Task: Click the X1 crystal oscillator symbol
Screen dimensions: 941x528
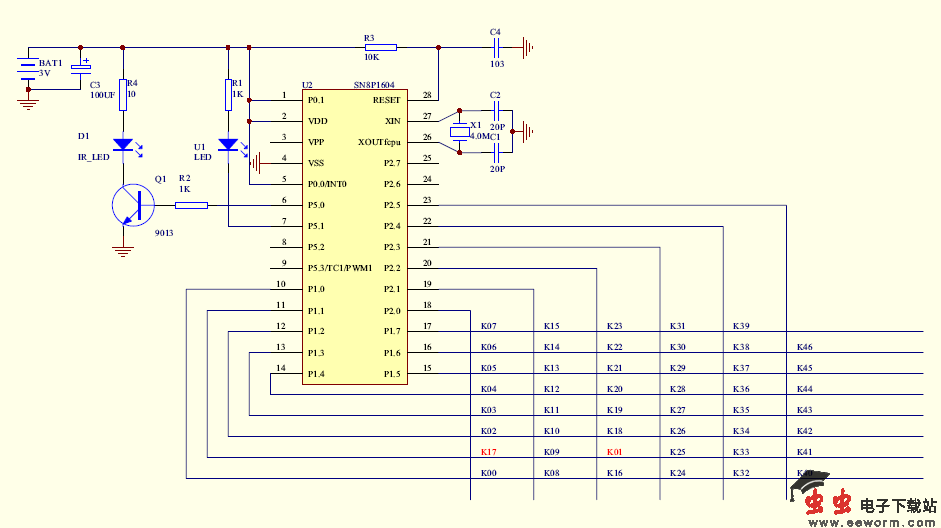Action: 459,131
